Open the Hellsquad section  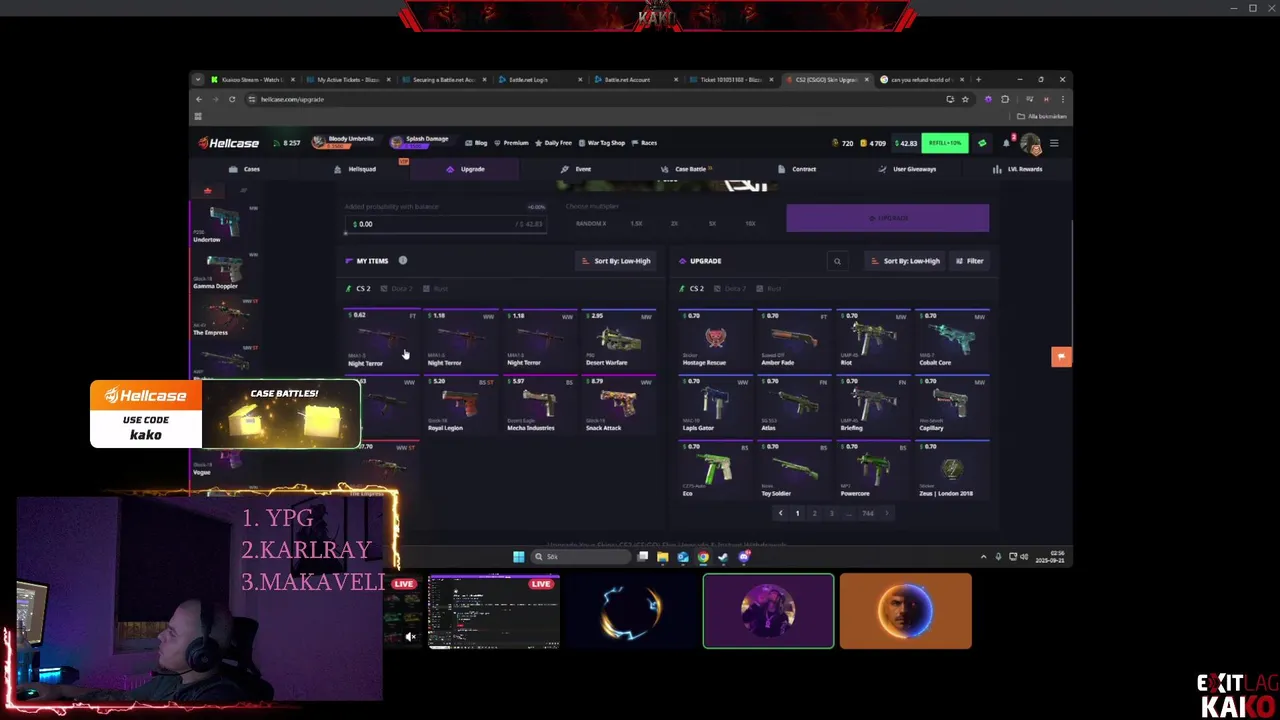point(355,169)
